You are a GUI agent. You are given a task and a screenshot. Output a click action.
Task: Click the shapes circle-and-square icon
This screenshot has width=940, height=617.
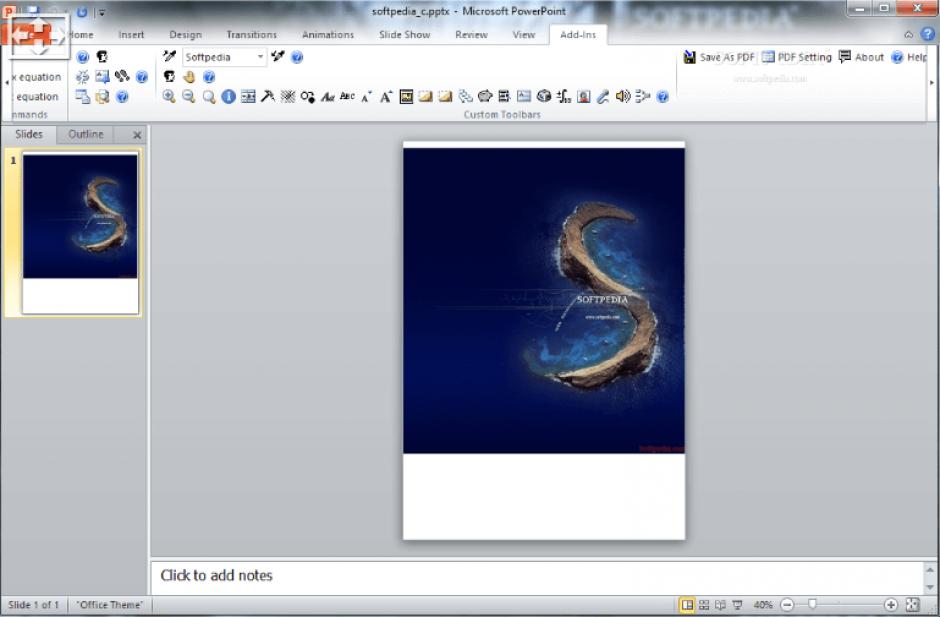(308, 97)
